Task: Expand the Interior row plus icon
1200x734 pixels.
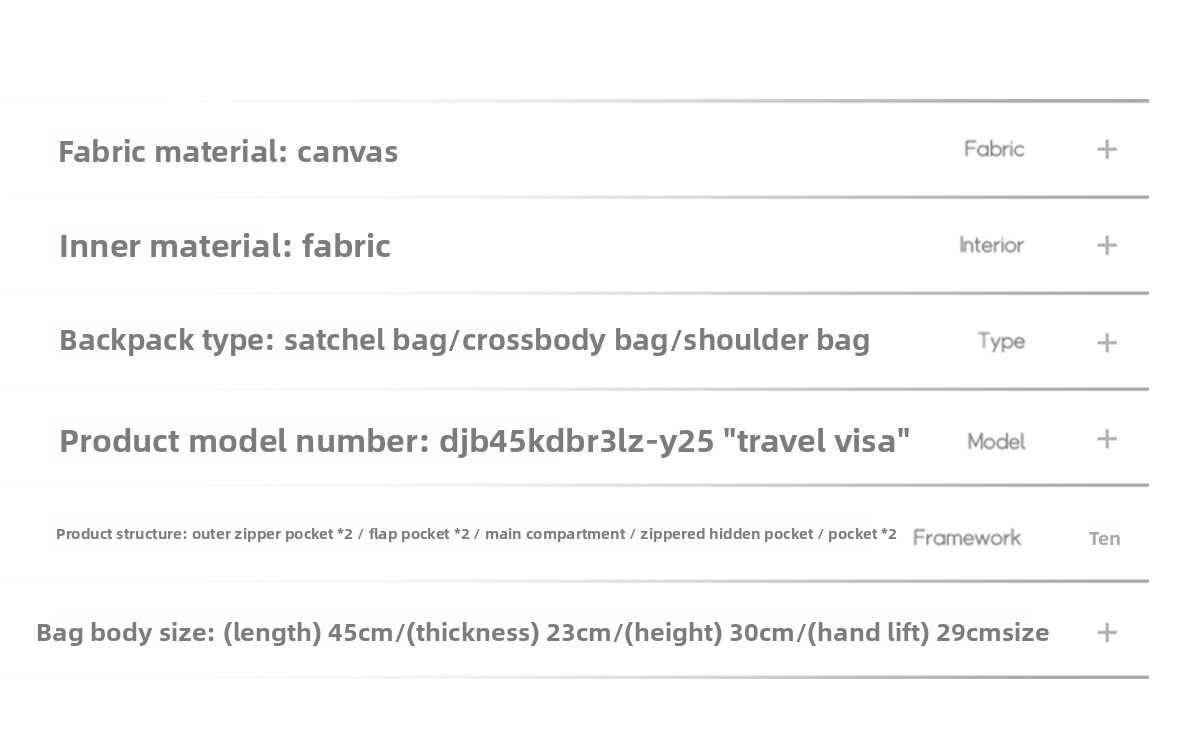Action: [1106, 245]
